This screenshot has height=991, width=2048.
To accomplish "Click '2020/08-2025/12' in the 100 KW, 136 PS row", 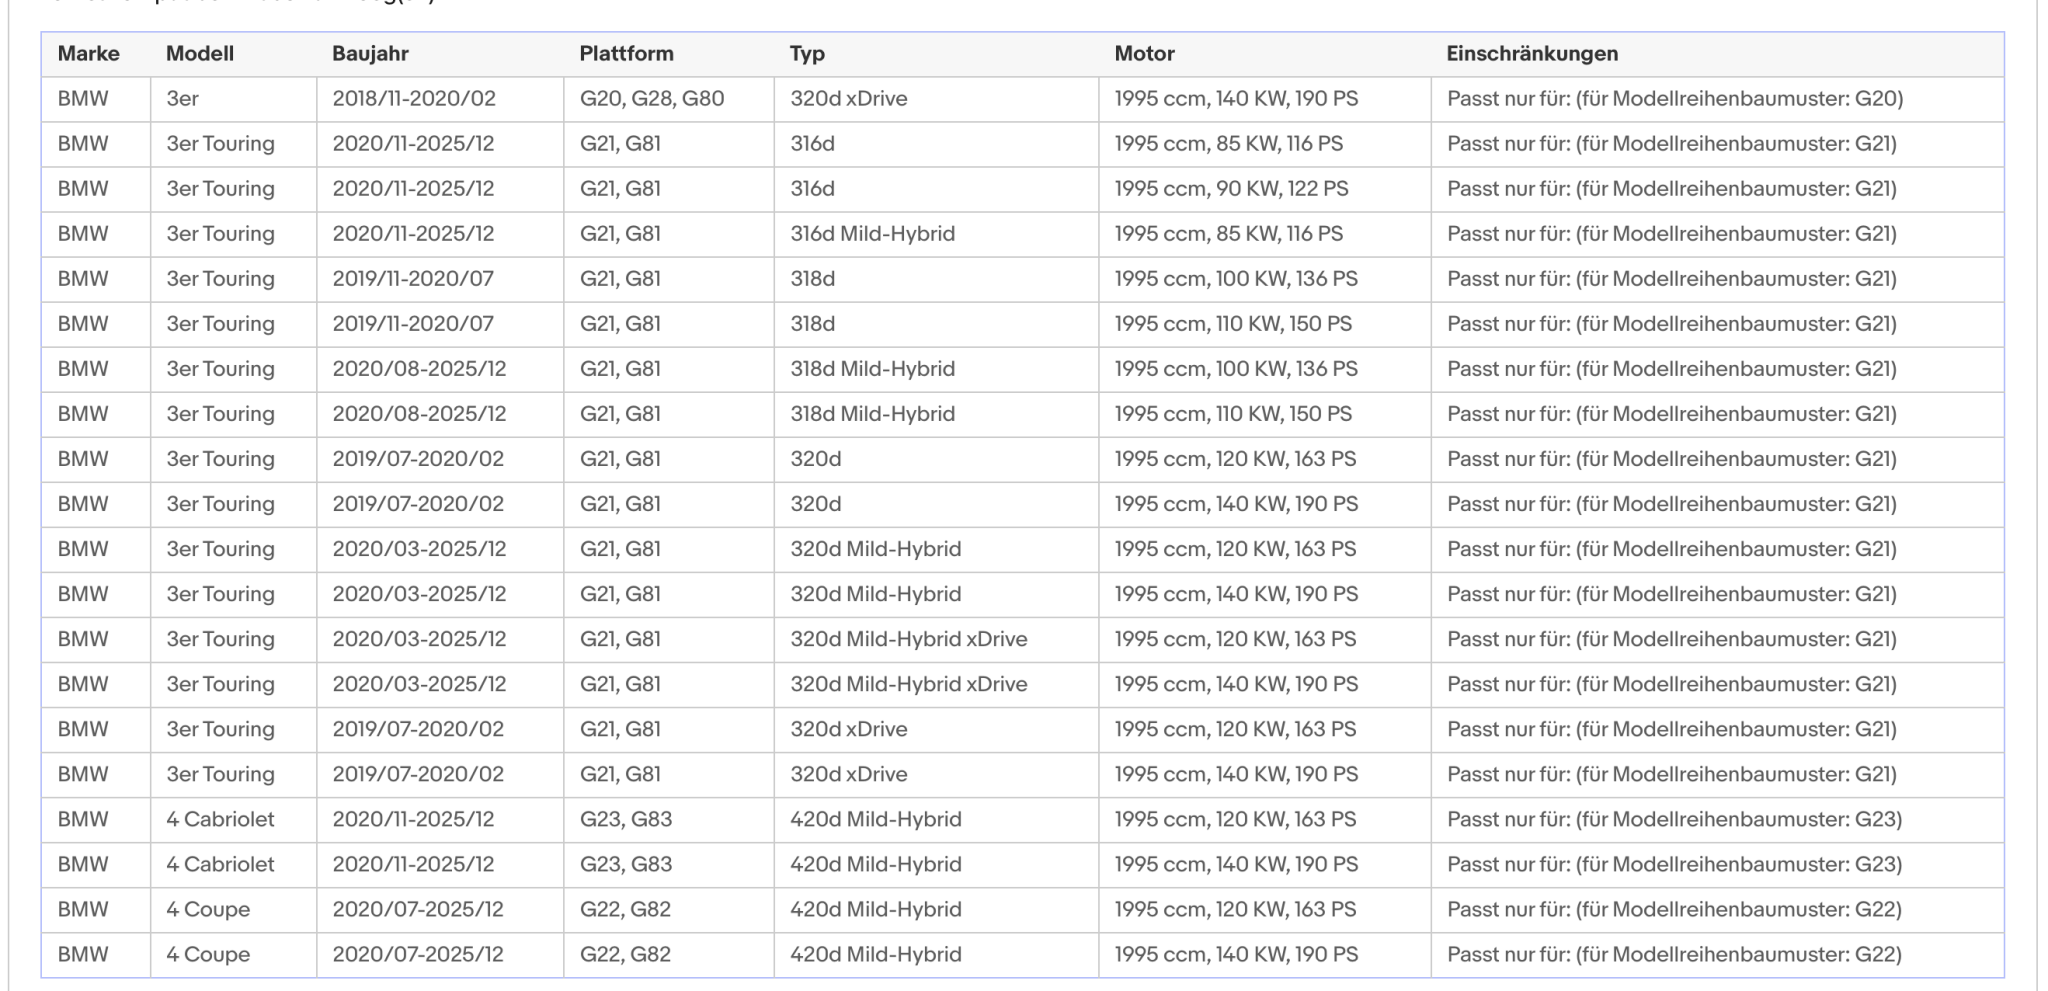I will [x=419, y=369].
